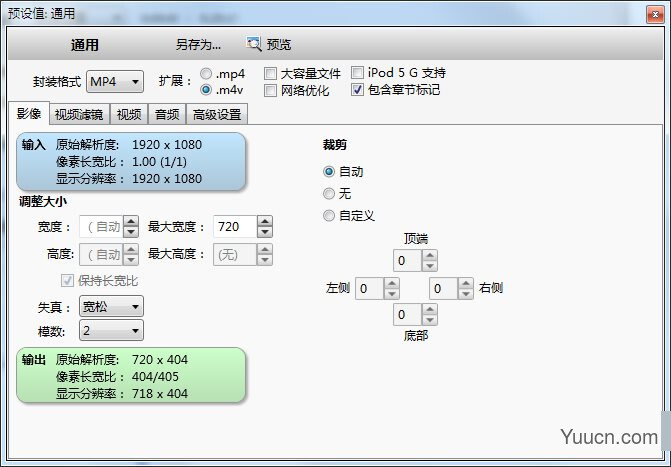The width and height of the screenshot is (671, 467).
Task: Decrease 右侧 crop with down arrow
Action: (x=466, y=294)
